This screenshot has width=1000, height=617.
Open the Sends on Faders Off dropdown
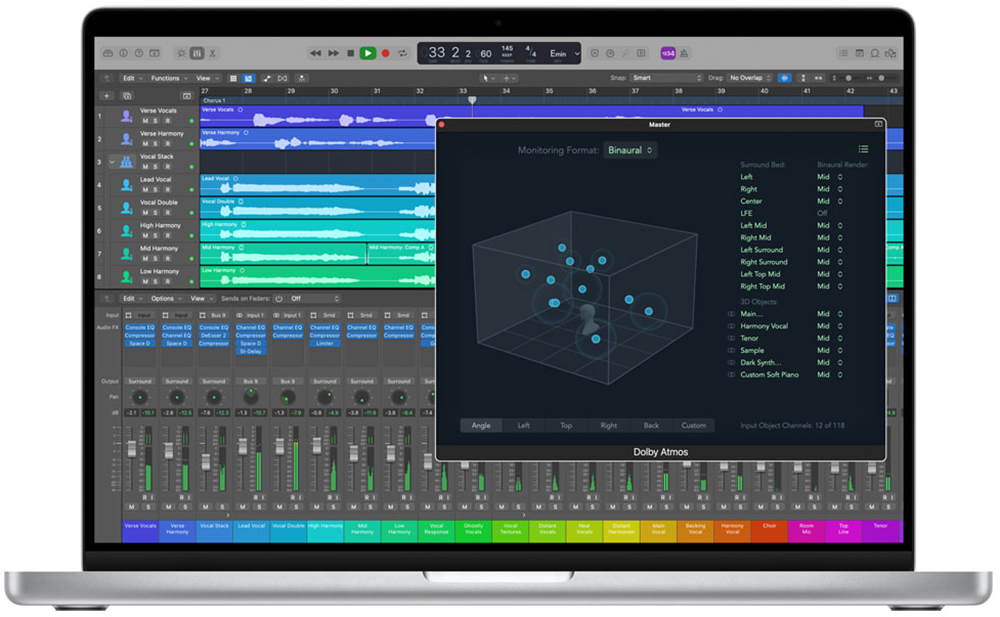coord(314,299)
